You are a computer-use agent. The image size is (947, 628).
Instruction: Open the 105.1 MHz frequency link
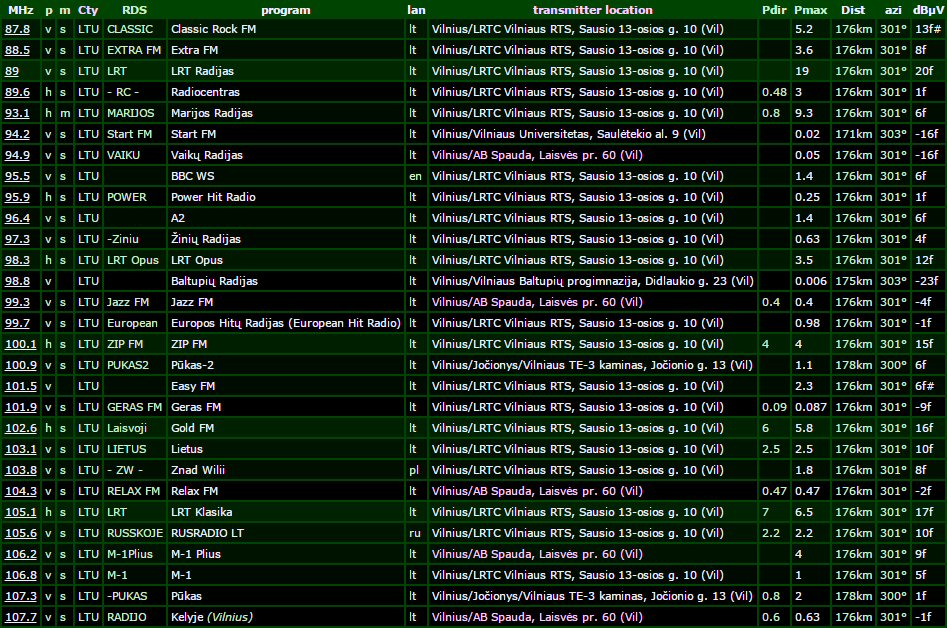point(21,512)
